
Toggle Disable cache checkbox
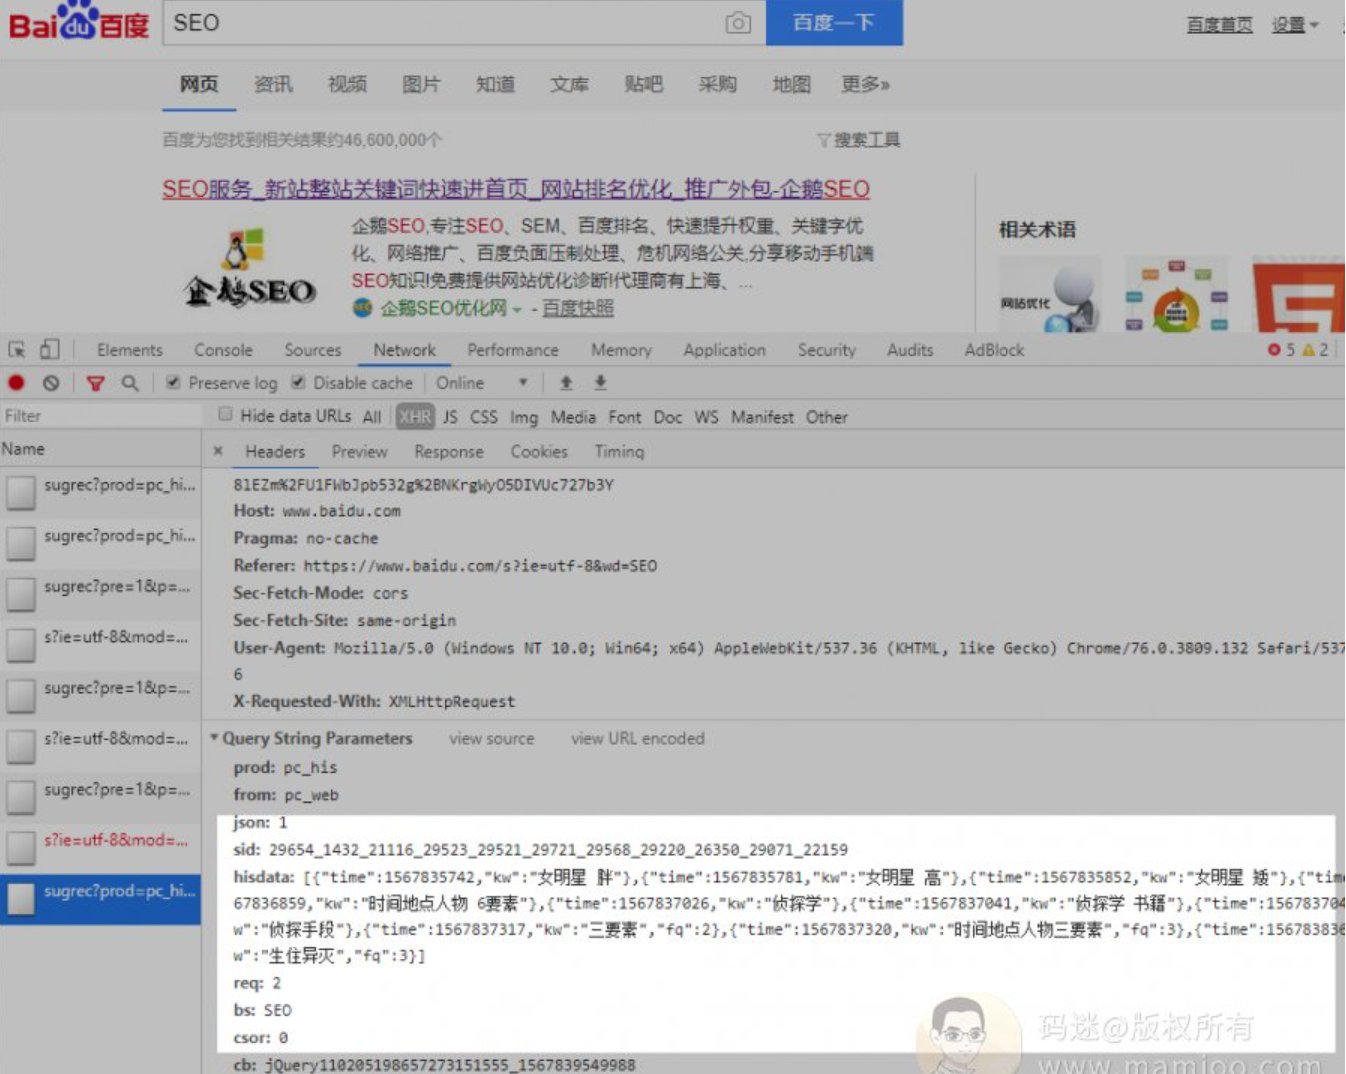pos(298,382)
